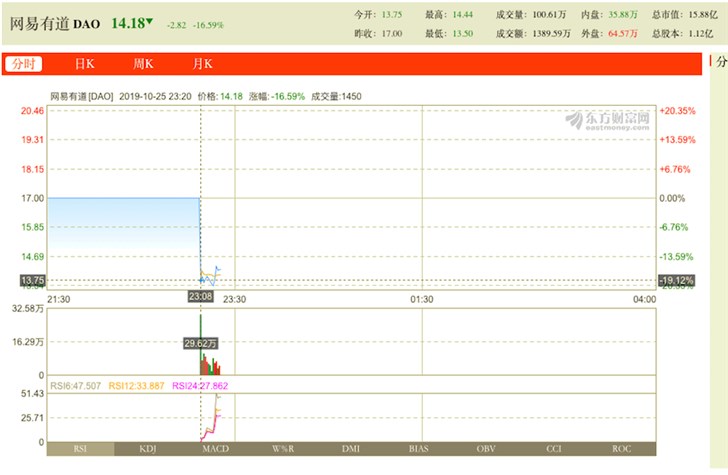Click the 成交额 1389.59万 value
728x475 pixels.
coord(551,33)
